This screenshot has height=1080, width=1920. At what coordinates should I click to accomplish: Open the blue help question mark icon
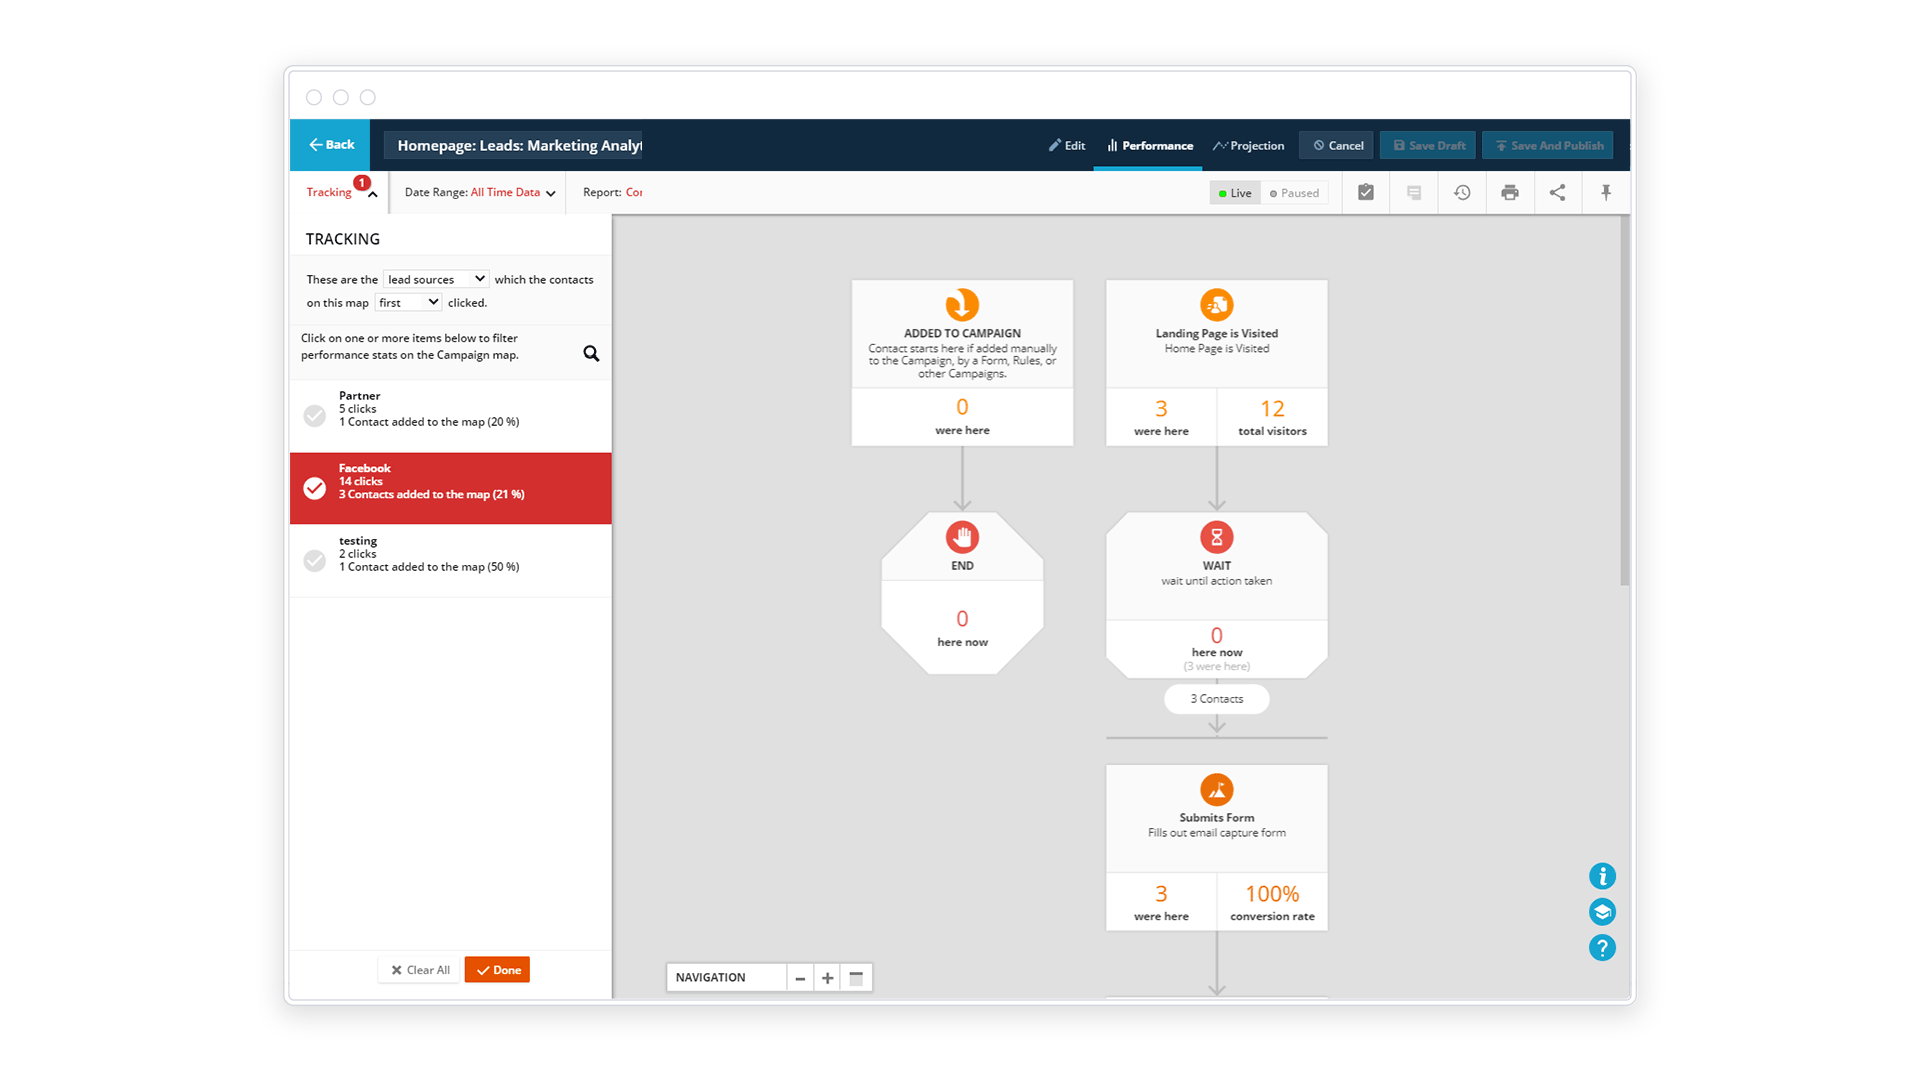coord(1602,947)
